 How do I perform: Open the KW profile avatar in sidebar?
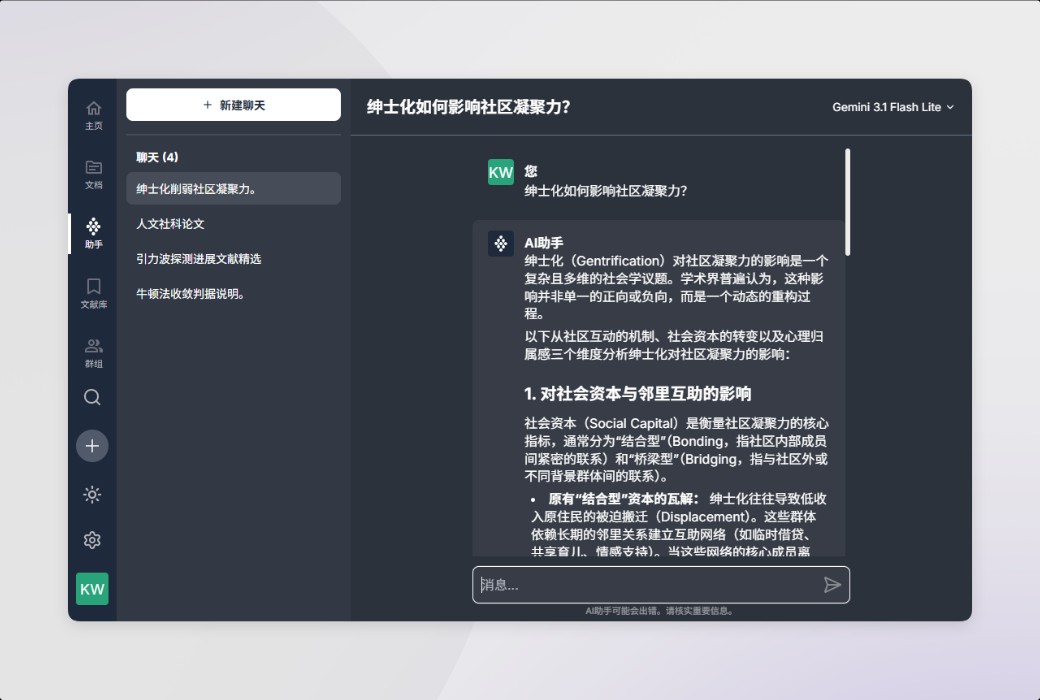(x=92, y=589)
